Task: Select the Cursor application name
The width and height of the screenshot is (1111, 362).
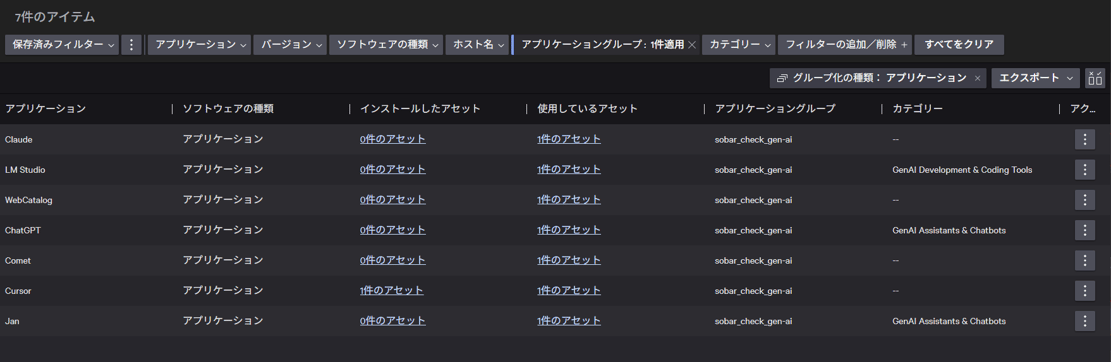Action: 18,291
